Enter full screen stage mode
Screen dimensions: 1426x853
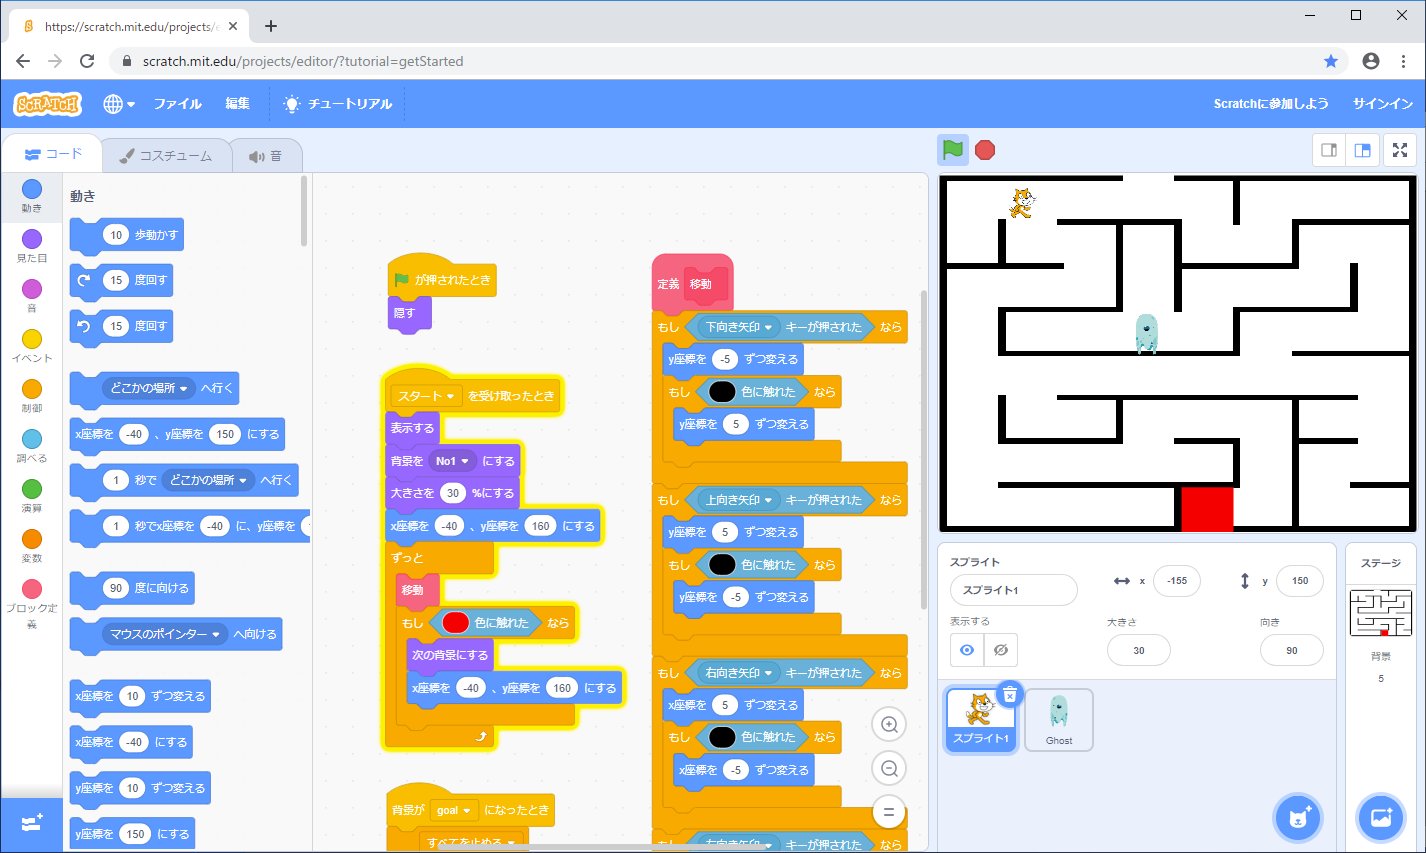coord(1400,150)
